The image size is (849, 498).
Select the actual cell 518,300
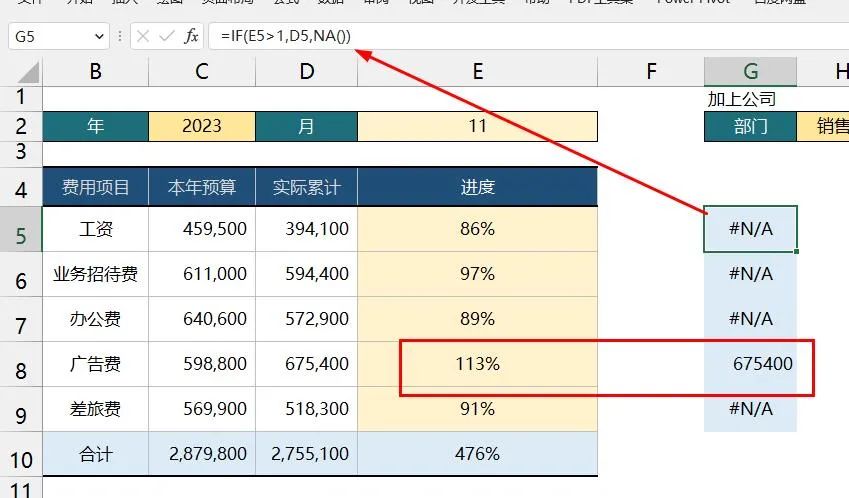(x=306, y=409)
